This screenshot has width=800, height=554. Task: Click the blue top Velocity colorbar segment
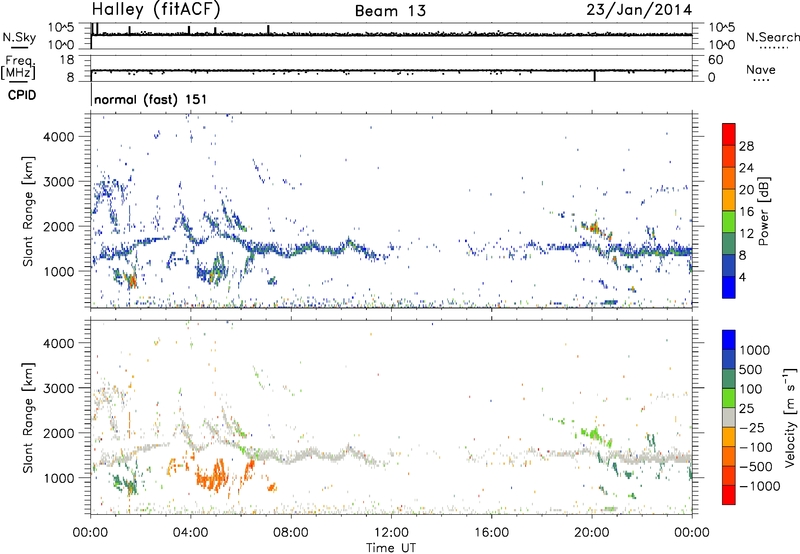(x=729, y=340)
